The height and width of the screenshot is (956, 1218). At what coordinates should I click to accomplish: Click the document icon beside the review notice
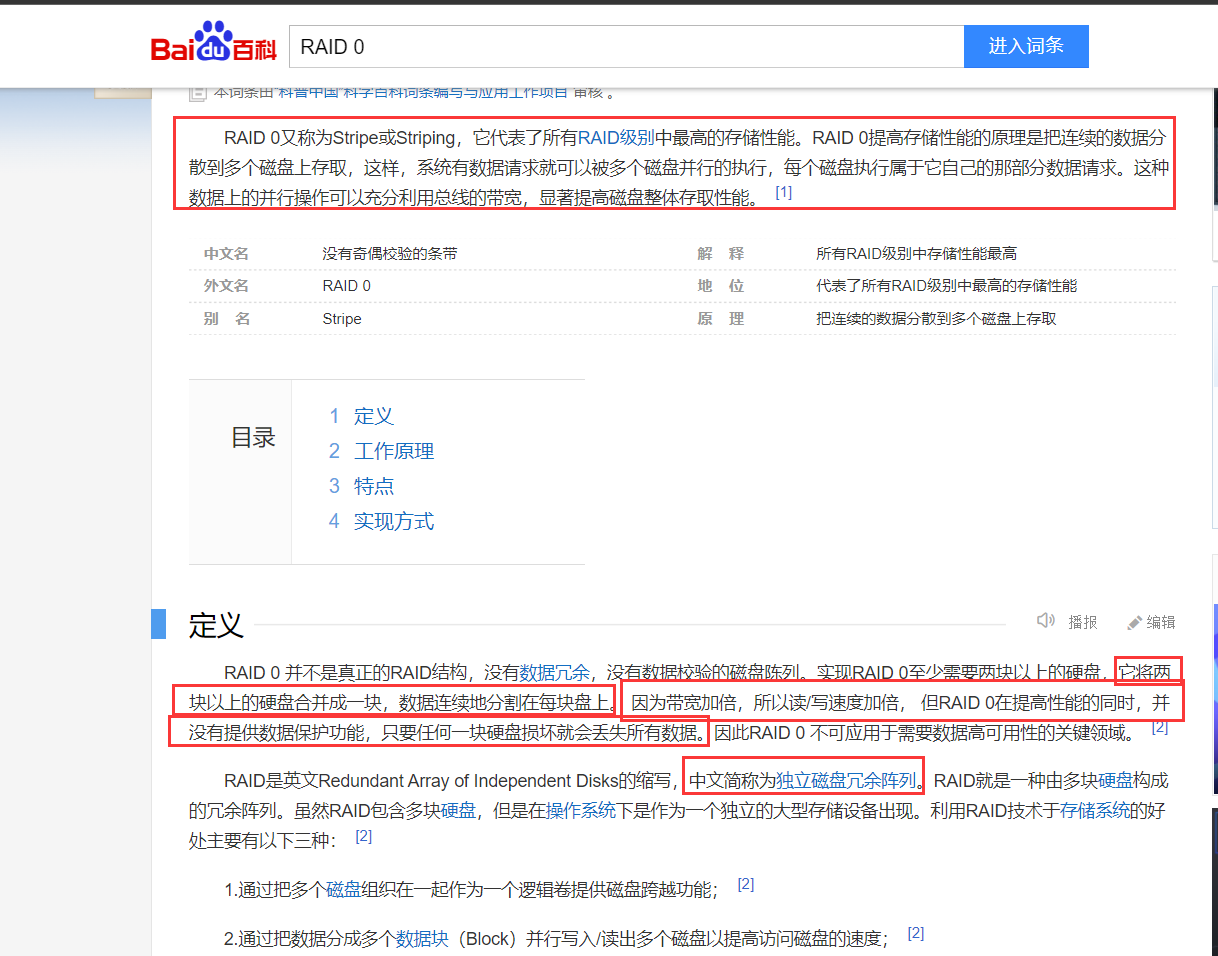click(198, 92)
